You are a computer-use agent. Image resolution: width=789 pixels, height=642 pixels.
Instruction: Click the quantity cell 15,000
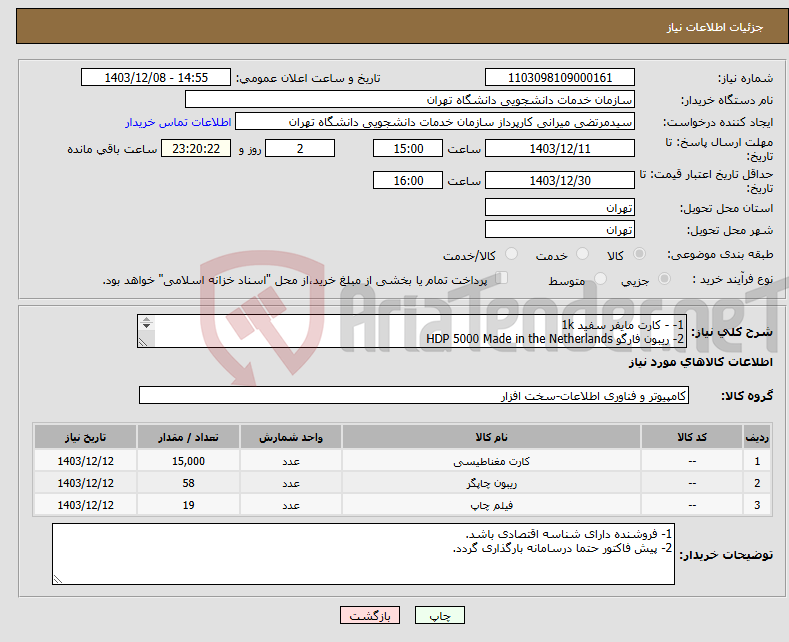188,461
